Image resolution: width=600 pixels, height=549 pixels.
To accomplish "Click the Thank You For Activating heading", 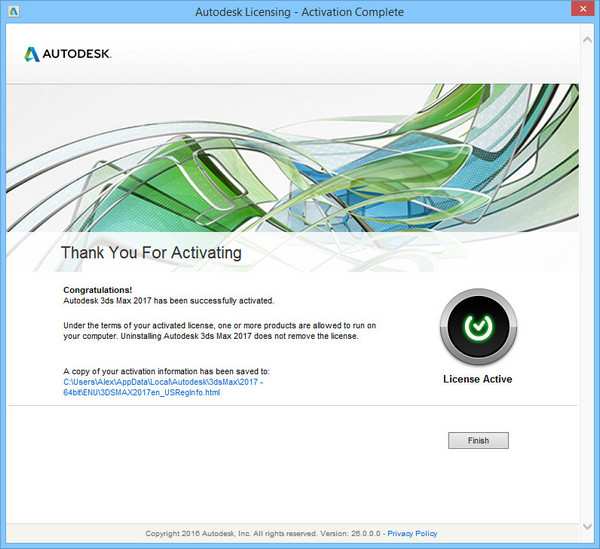I will point(151,252).
